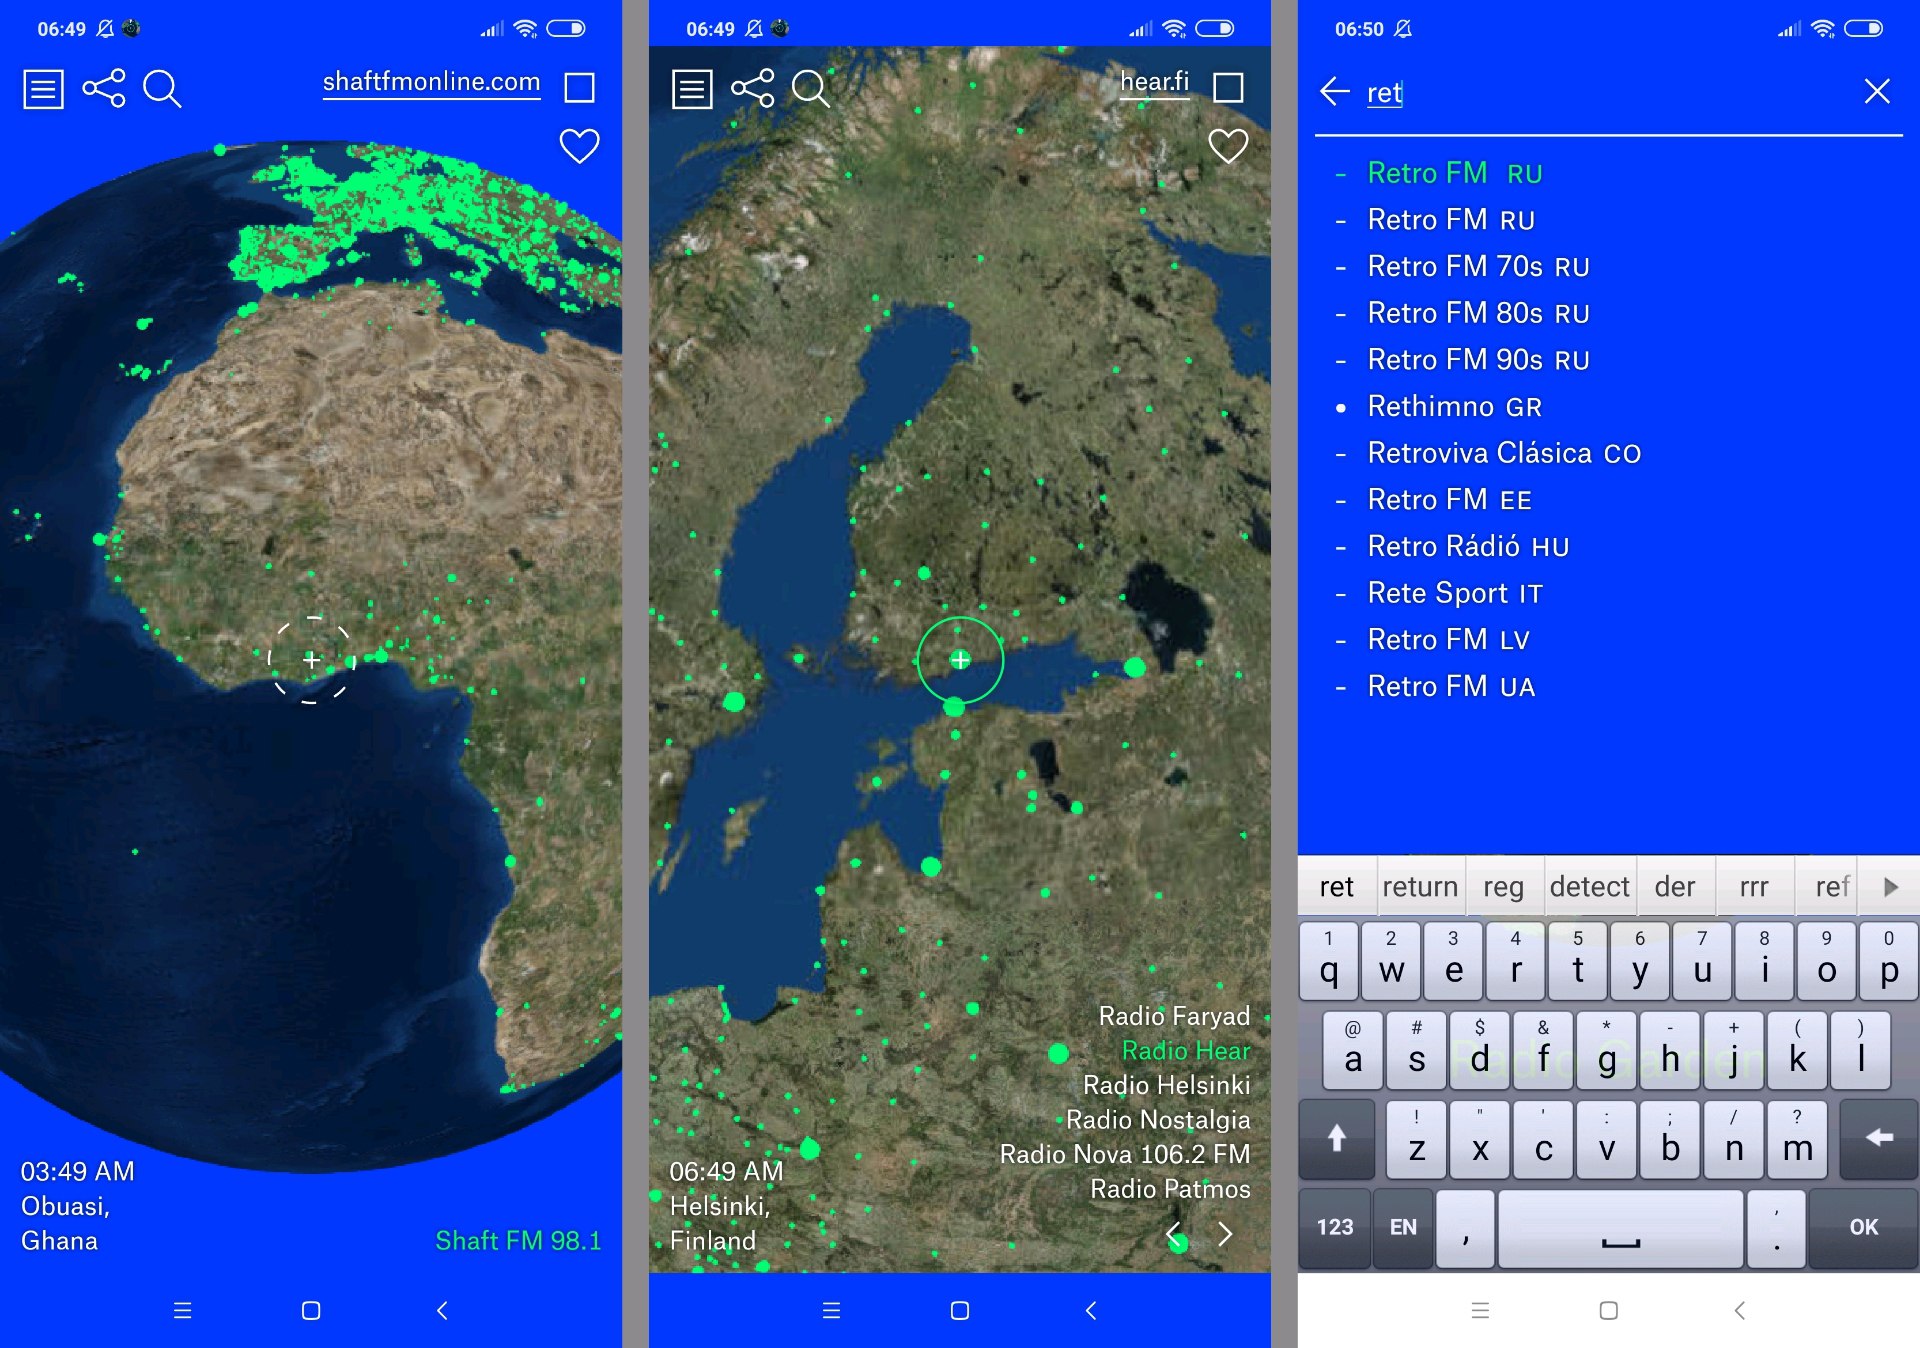Tap the 'q' key on keyboard
The image size is (1920, 1348).
pyautogui.click(x=1328, y=962)
